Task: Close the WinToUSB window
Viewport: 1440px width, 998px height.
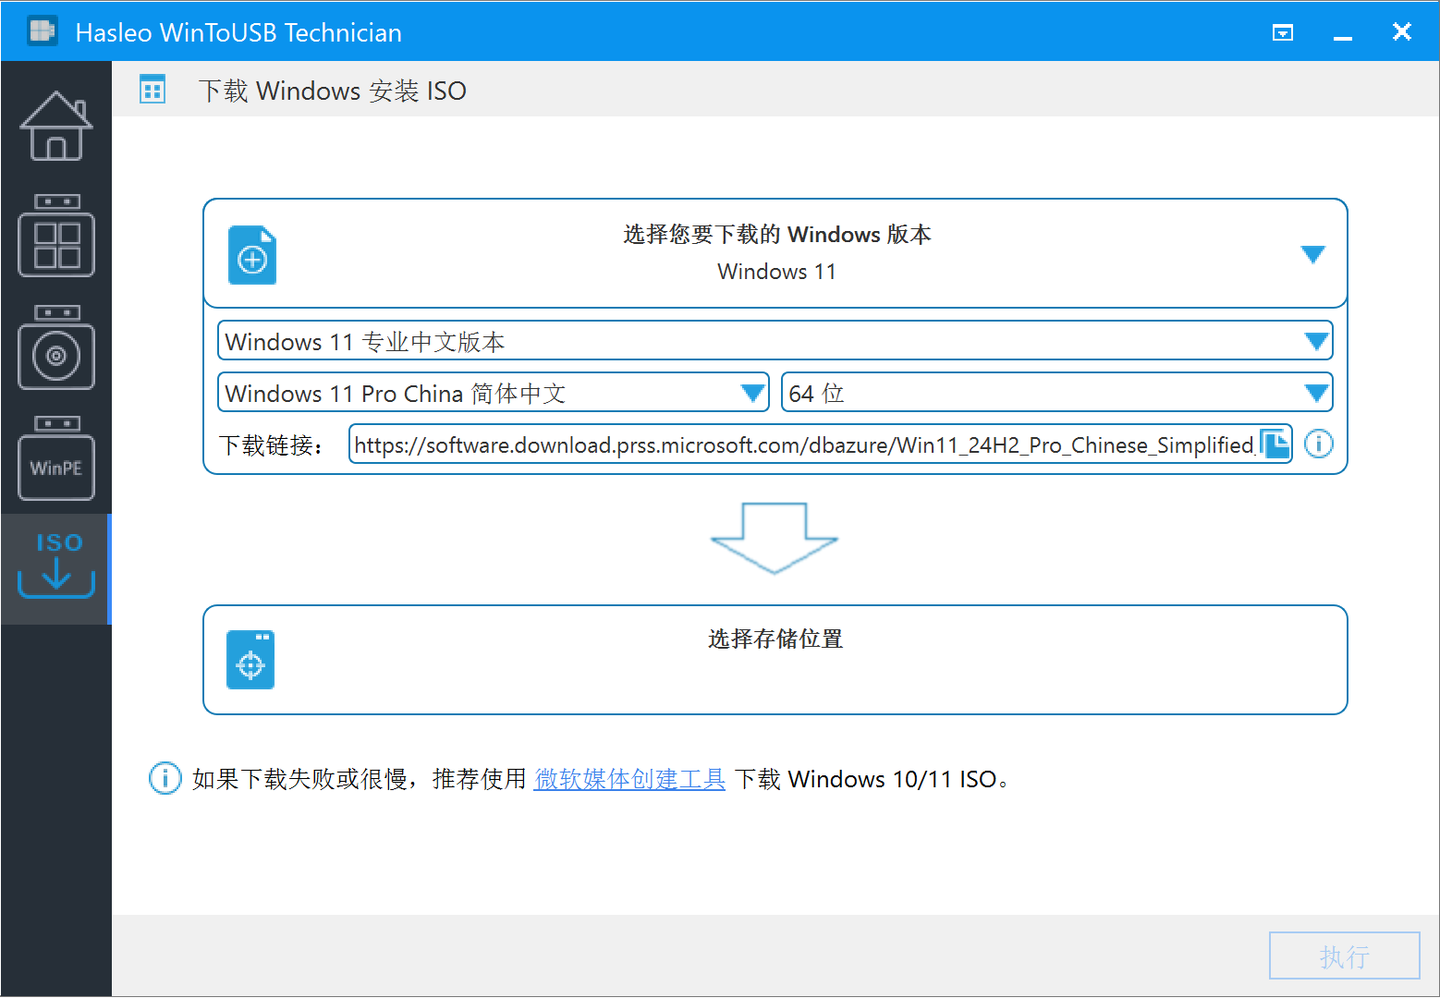Action: pos(1402,32)
